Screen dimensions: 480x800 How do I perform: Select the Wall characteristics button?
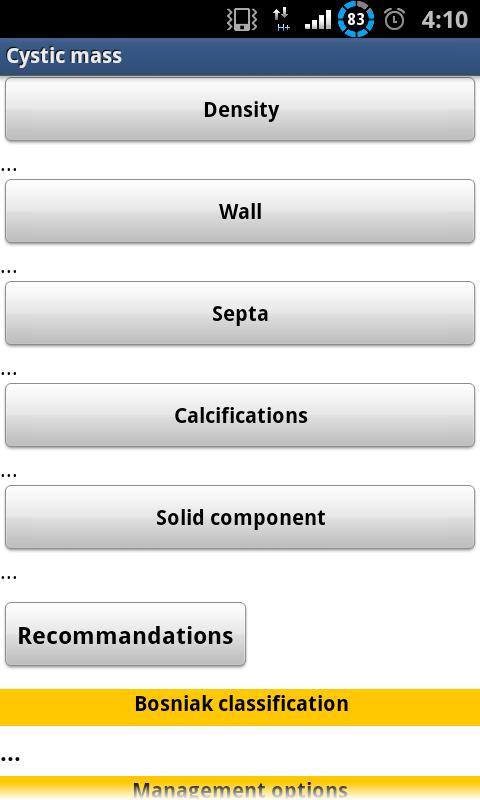[240, 211]
